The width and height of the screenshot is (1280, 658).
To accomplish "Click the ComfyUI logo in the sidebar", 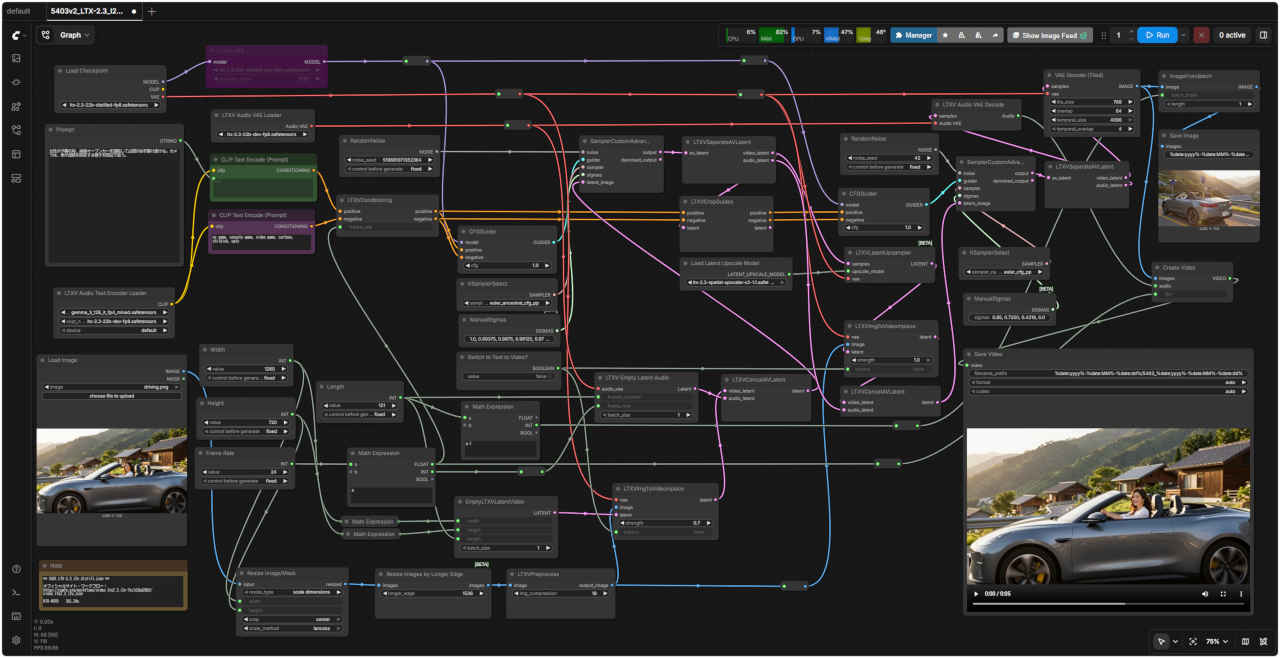I will 16,35.
